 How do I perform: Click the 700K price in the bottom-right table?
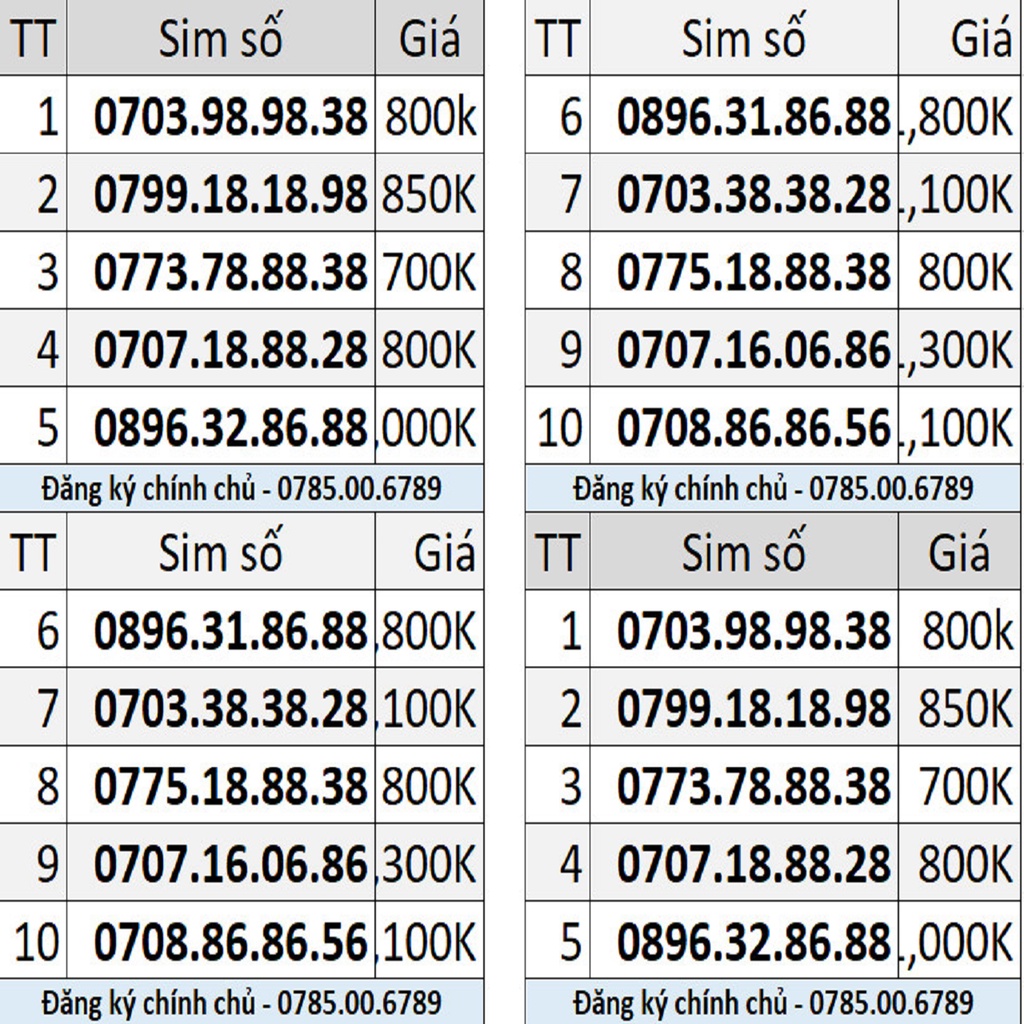click(965, 786)
